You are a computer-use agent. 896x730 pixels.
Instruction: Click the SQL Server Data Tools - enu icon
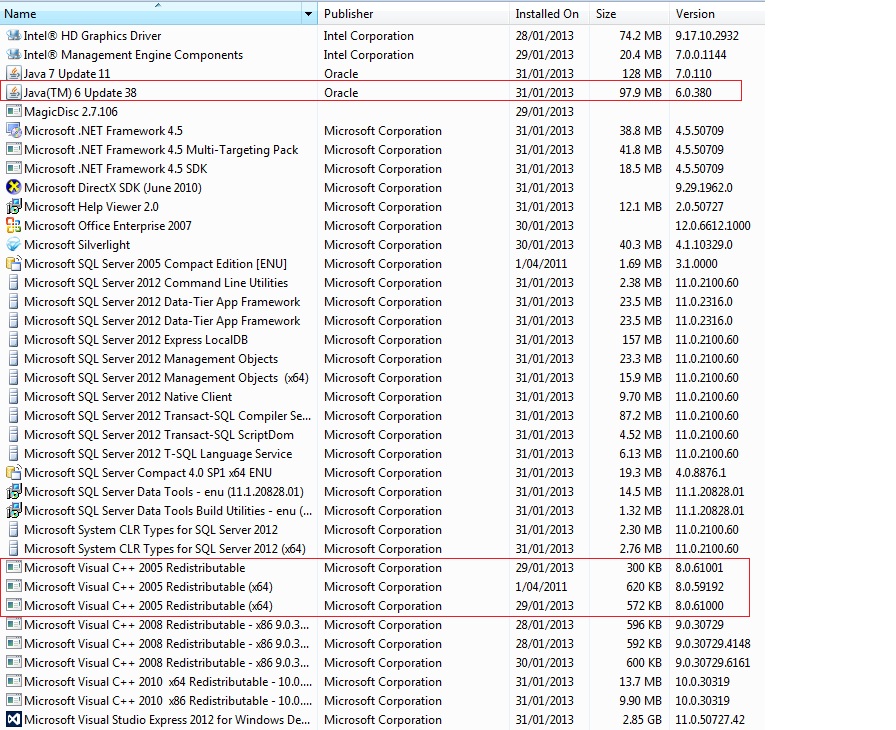(x=14, y=492)
